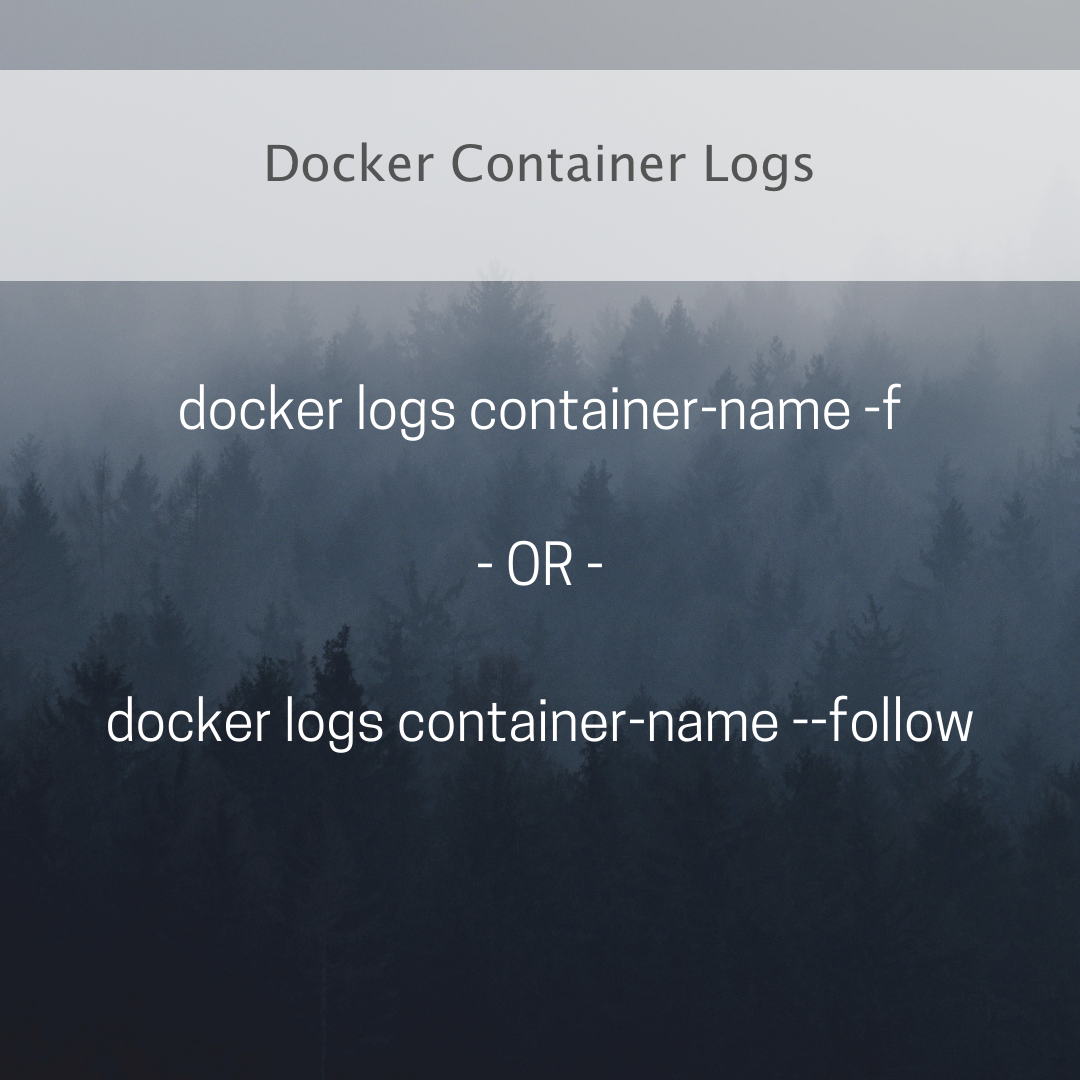Viewport: 1080px width, 1080px height.
Task: Click the white title banner's empty left side
Action: click(x=124, y=175)
